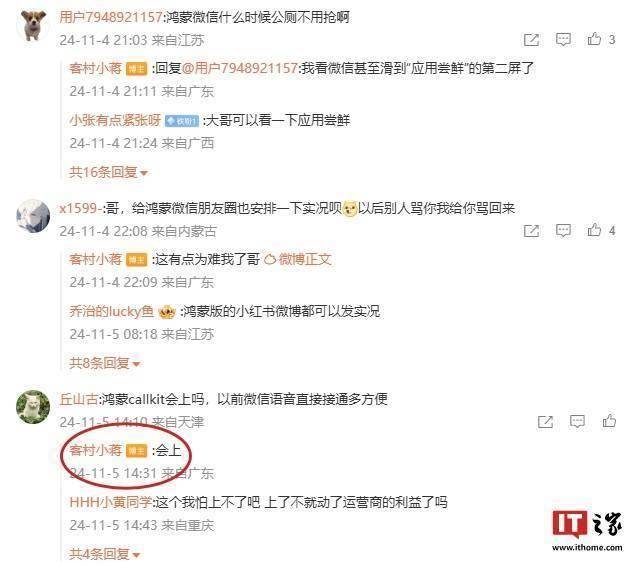This screenshot has width=633, height=565.
Task: Open 乔治的lucky鱼's profile
Action: [111, 311]
